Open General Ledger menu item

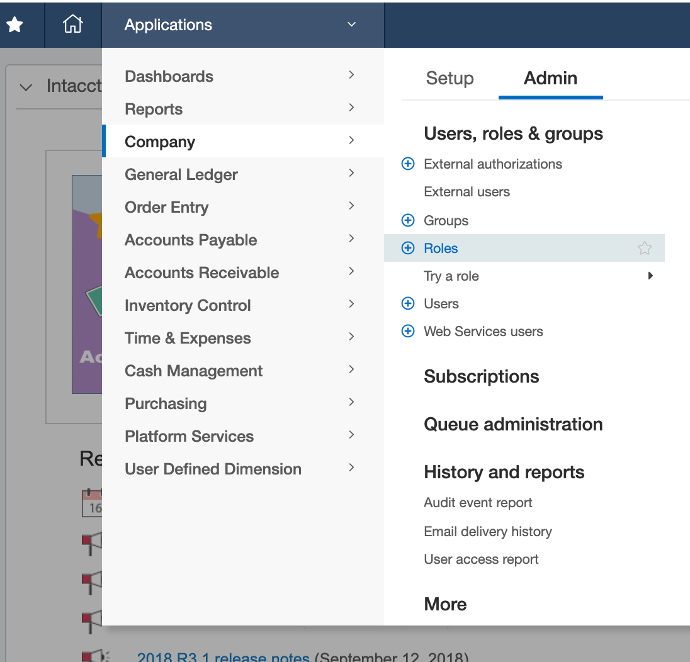click(243, 174)
